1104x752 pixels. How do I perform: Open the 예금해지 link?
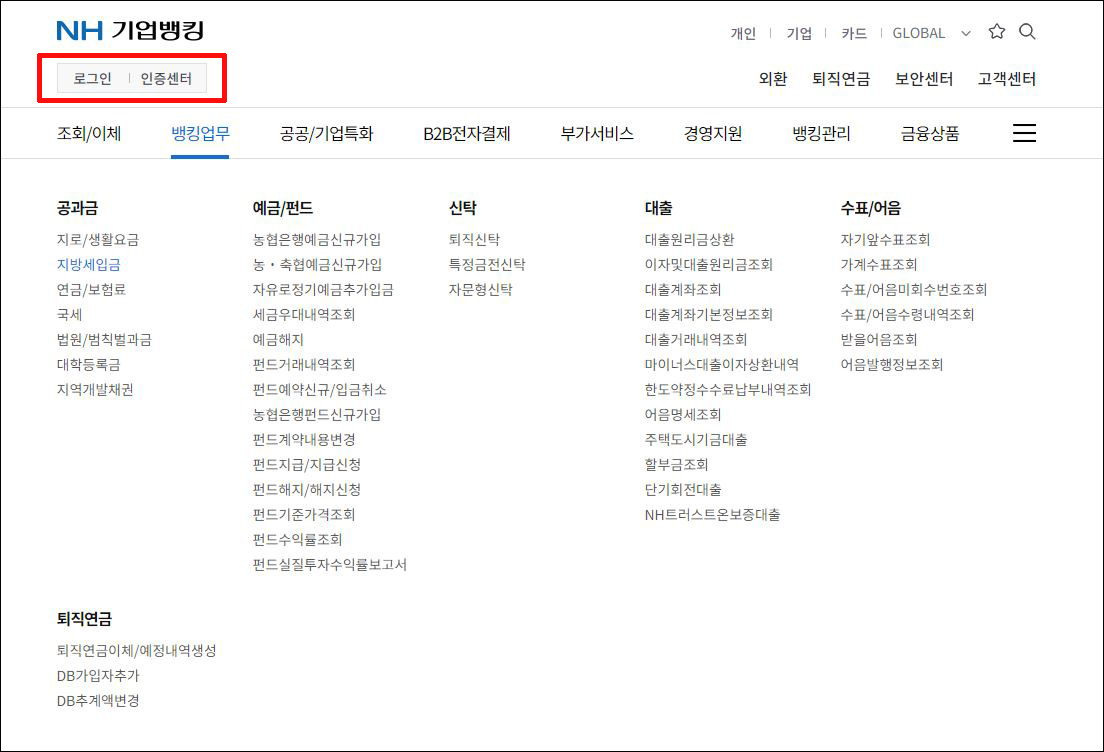(x=278, y=339)
